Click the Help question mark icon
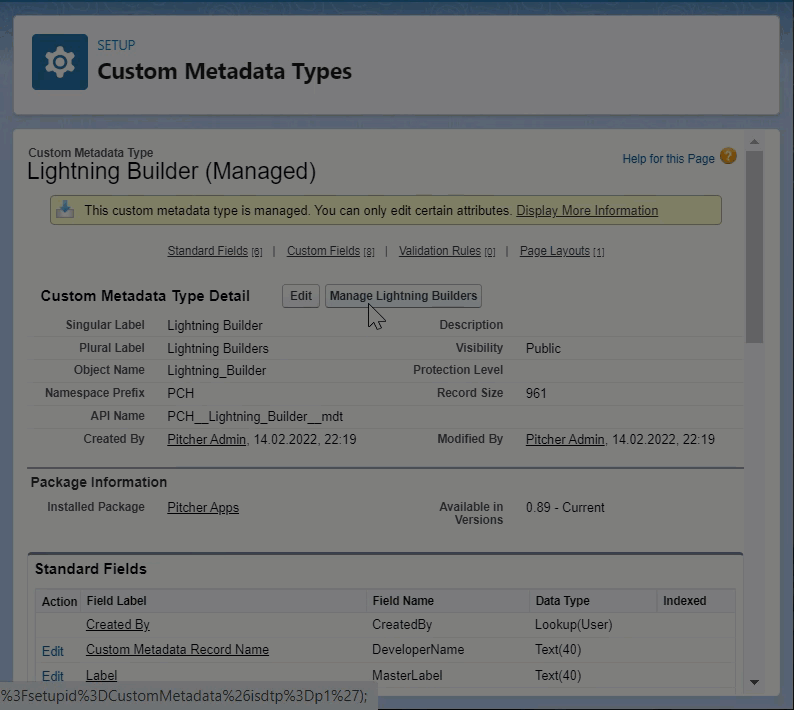The image size is (794, 710). coord(728,157)
